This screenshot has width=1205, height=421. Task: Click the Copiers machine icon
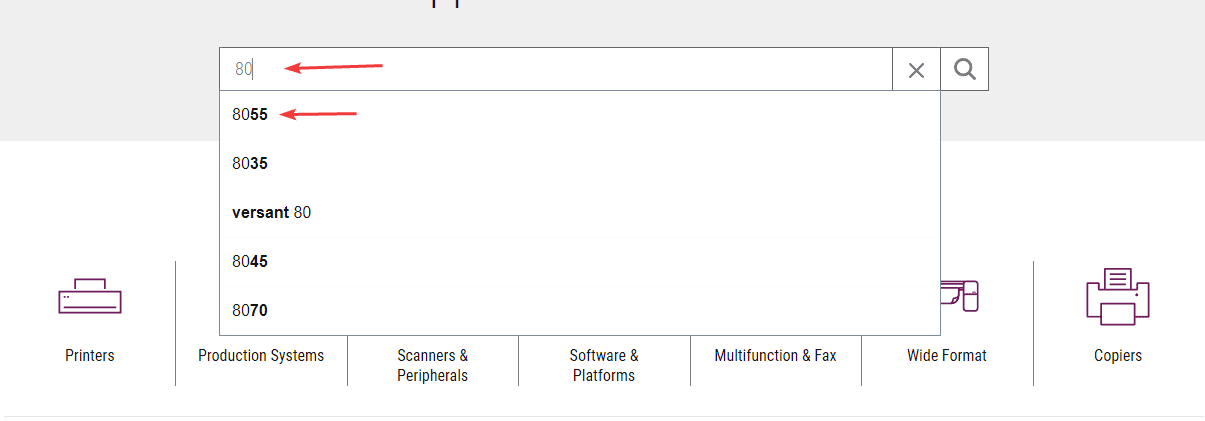point(1117,296)
